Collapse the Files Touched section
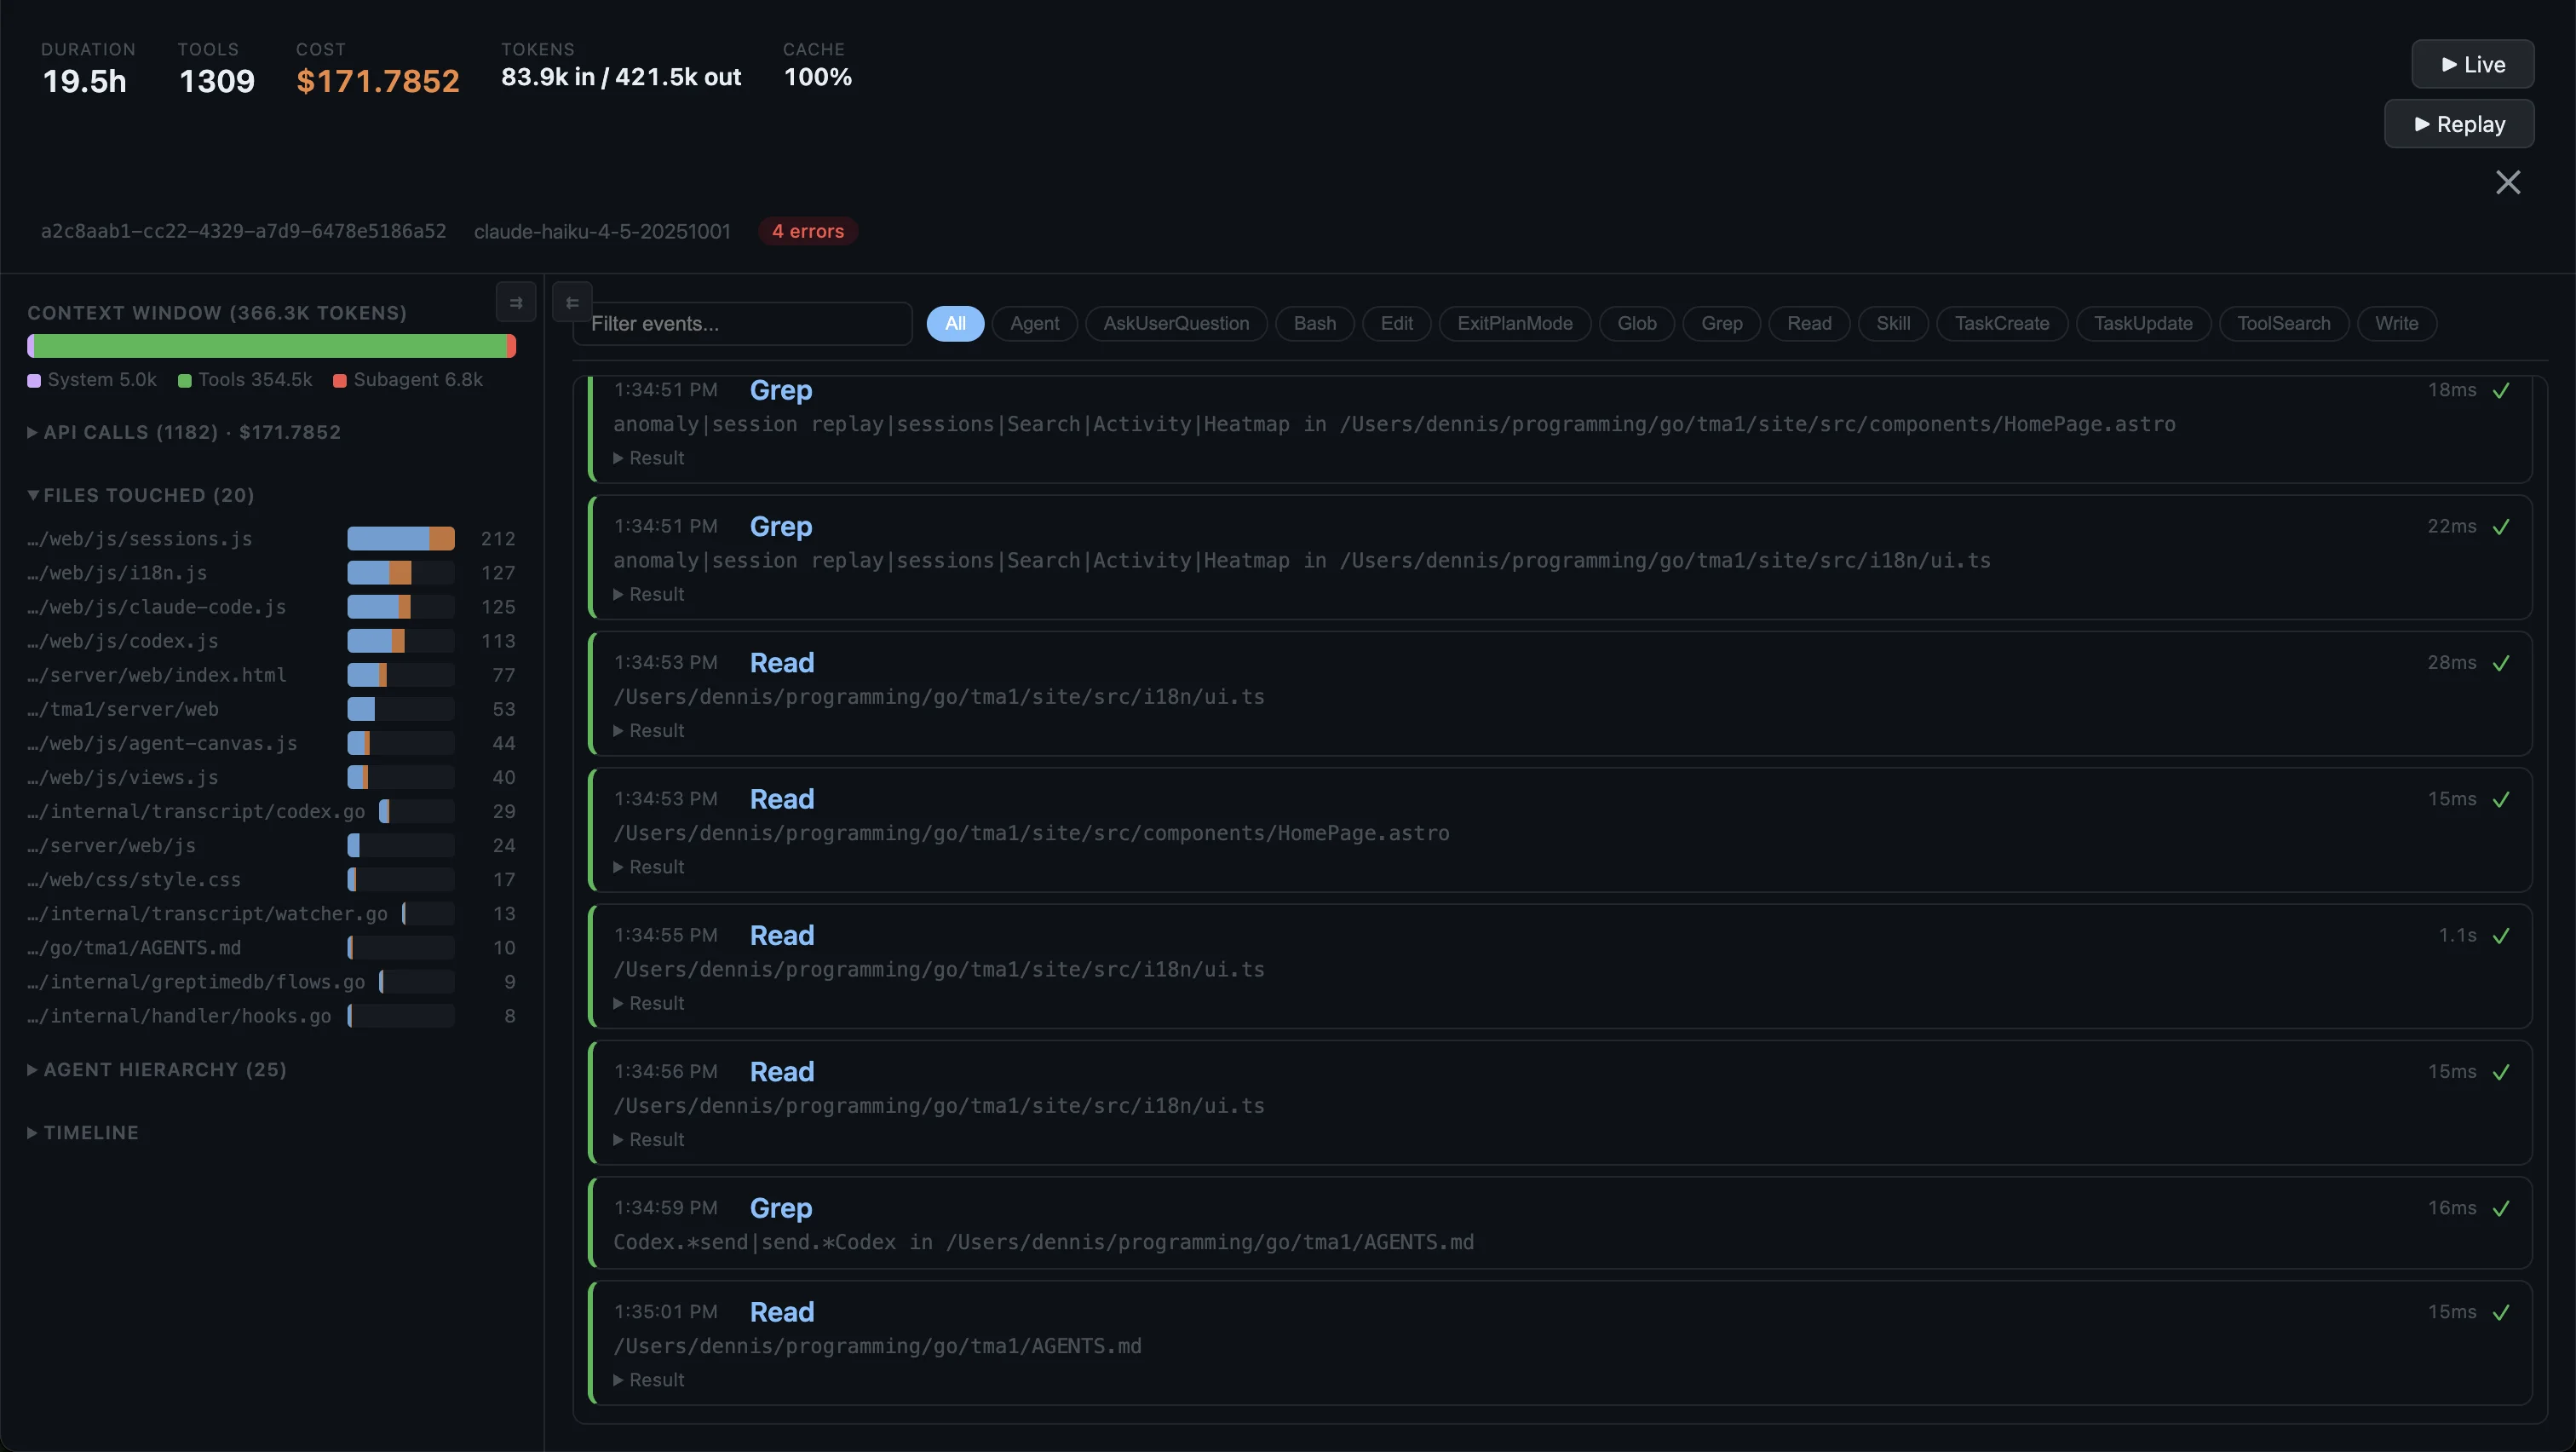 (x=141, y=495)
